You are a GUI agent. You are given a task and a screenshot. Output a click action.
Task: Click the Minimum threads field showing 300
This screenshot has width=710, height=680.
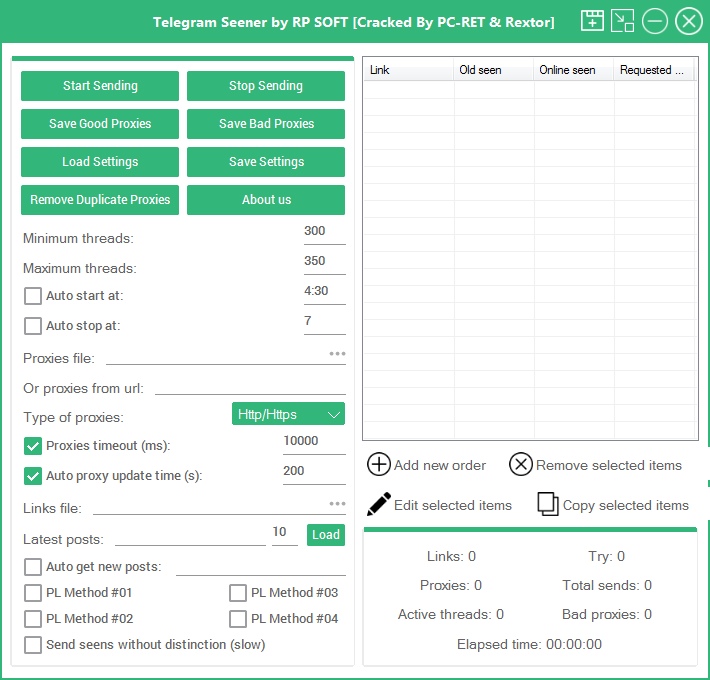pos(325,234)
